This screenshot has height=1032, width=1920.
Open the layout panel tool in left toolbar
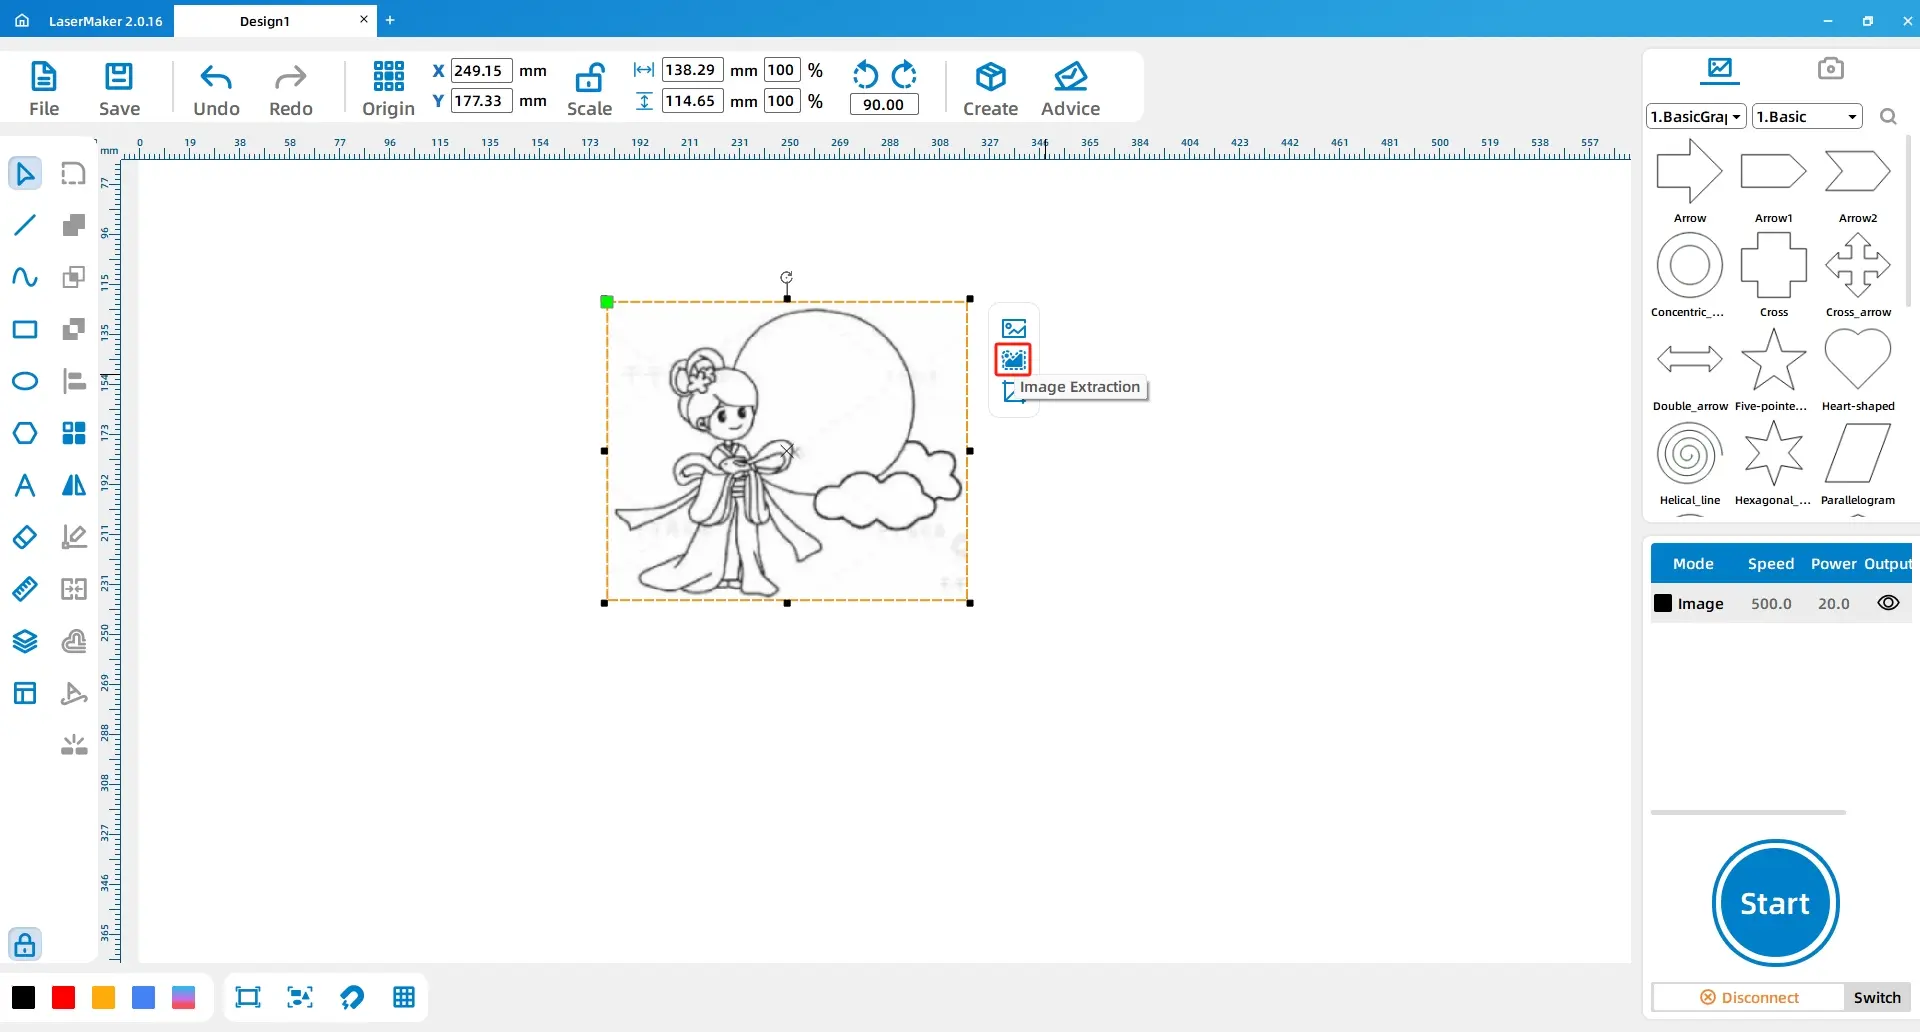pos(25,693)
